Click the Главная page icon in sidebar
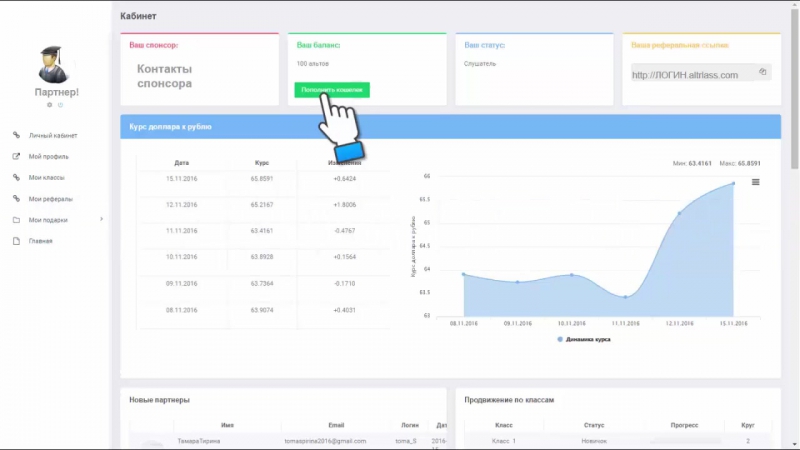This screenshot has width=800, height=450. (16, 241)
